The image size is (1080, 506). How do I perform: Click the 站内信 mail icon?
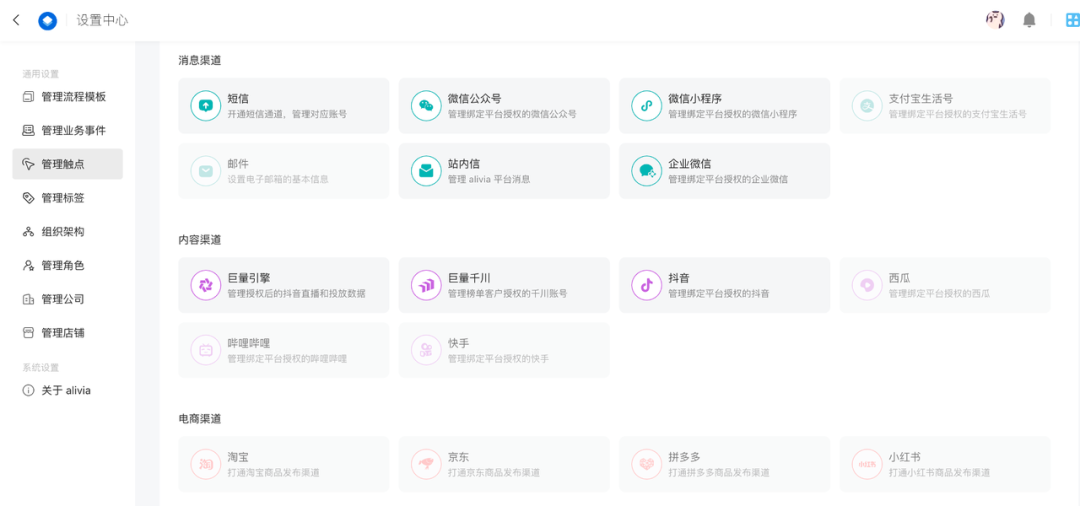(x=426, y=171)
